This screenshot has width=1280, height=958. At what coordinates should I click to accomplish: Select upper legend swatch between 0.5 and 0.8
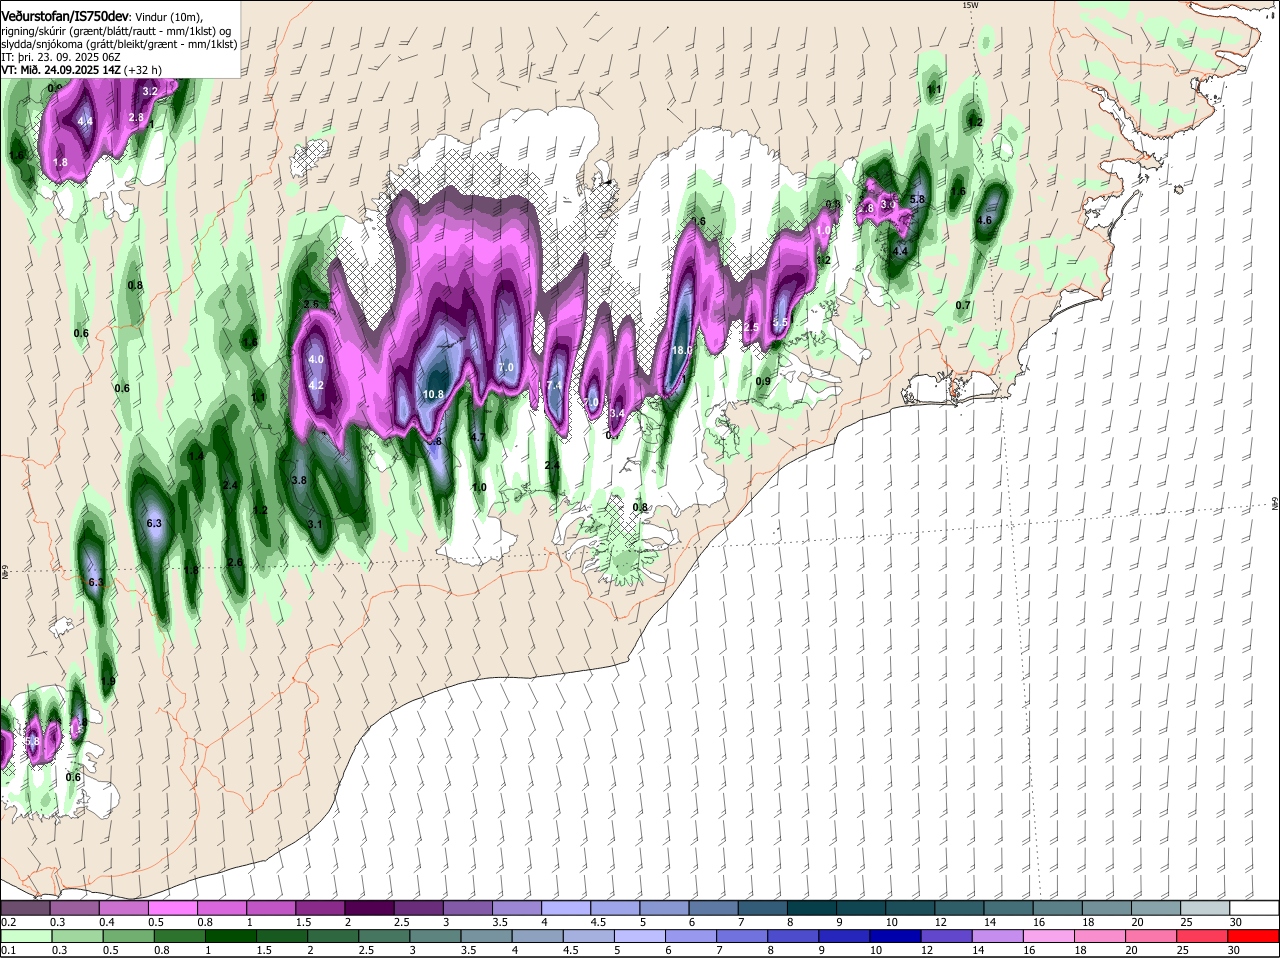point(173,907)
